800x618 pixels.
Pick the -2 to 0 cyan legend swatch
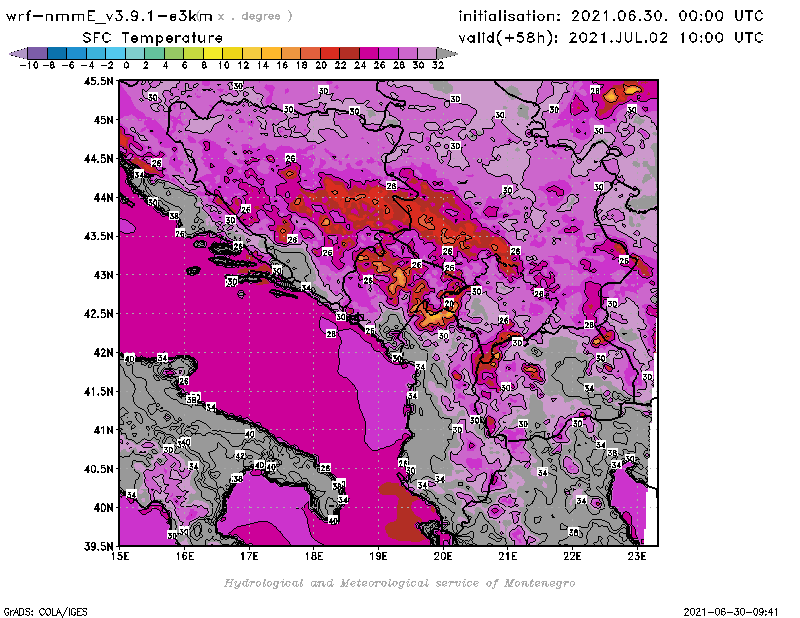pos(115,53)
